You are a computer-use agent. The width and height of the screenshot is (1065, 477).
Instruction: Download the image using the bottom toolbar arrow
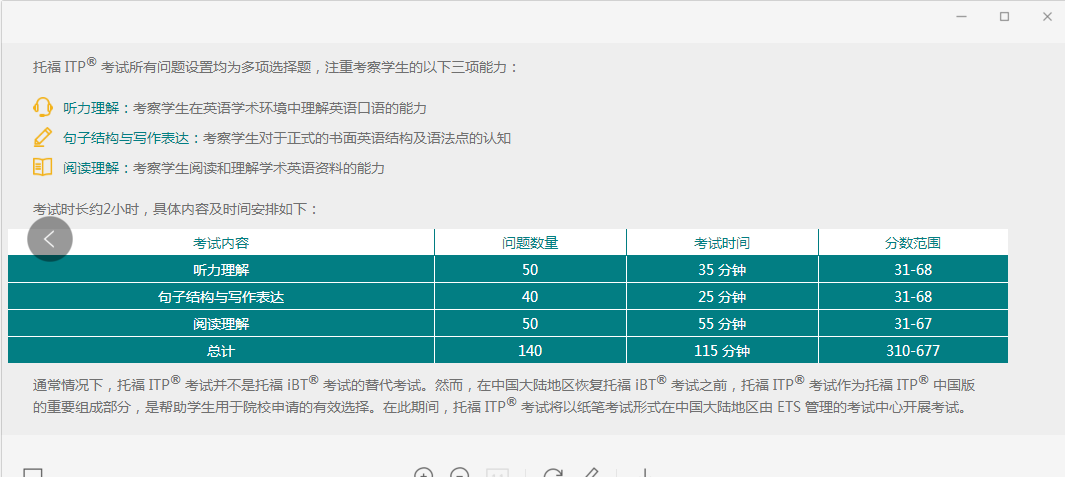[644, 474]
